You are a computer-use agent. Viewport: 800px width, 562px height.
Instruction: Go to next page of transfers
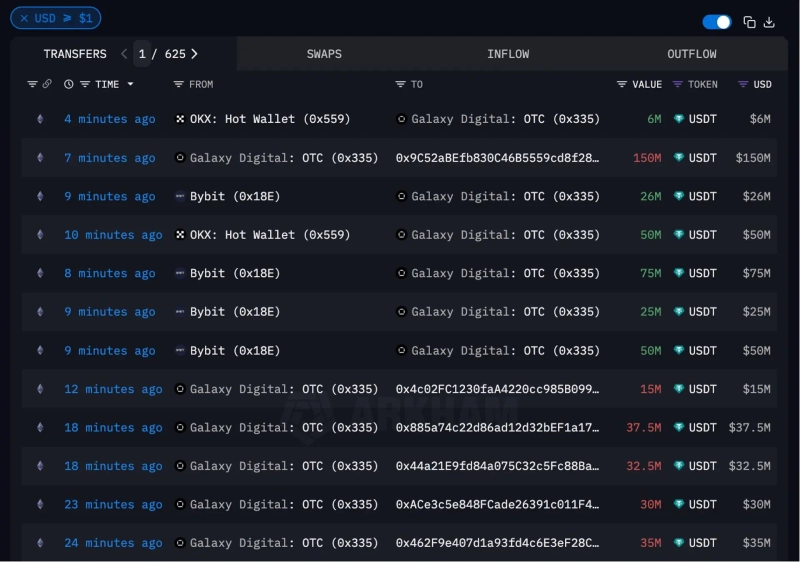194,54
